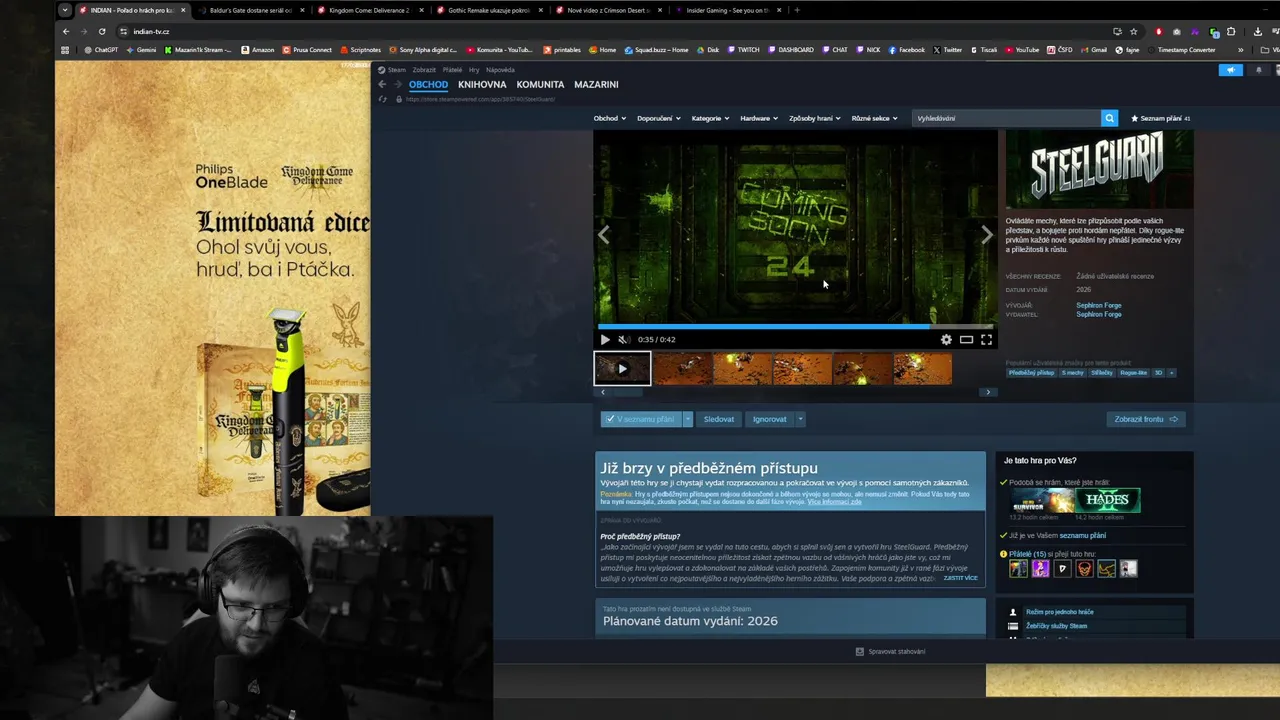
Task: Unmute the trailer with the speaker icon
Action: [623, 340]
